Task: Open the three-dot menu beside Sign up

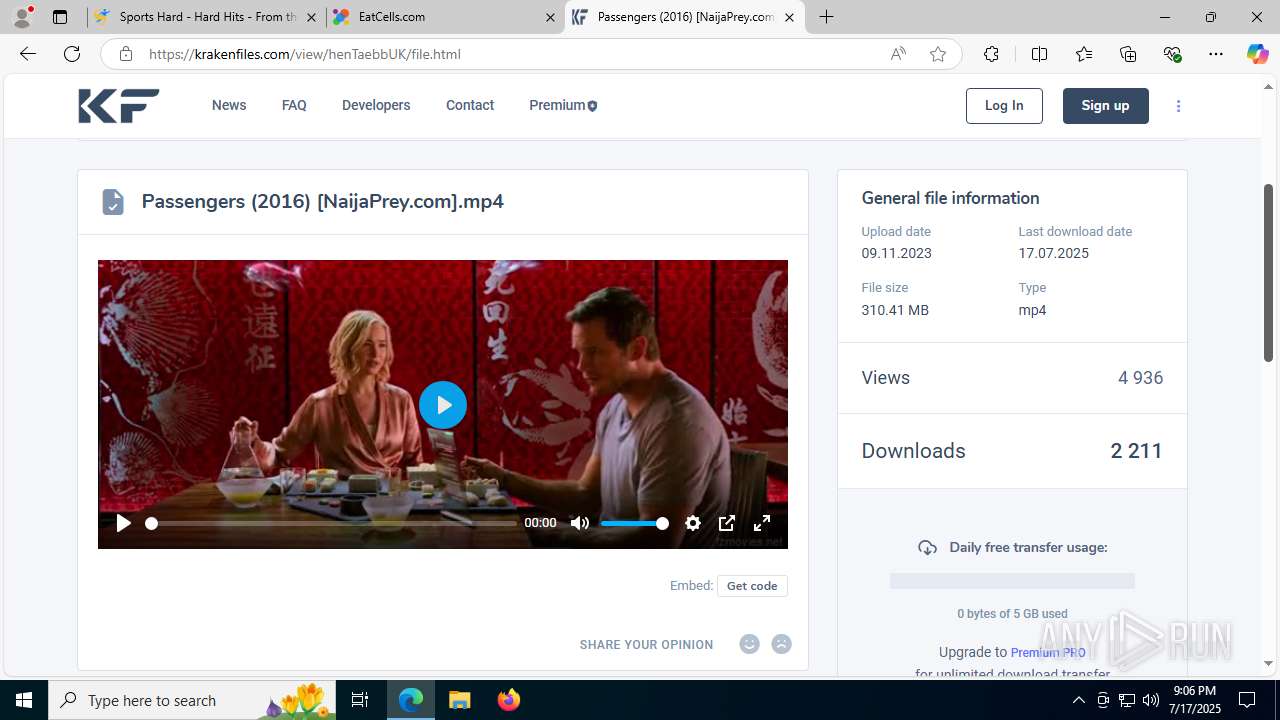Action: tap(1178, 106)
